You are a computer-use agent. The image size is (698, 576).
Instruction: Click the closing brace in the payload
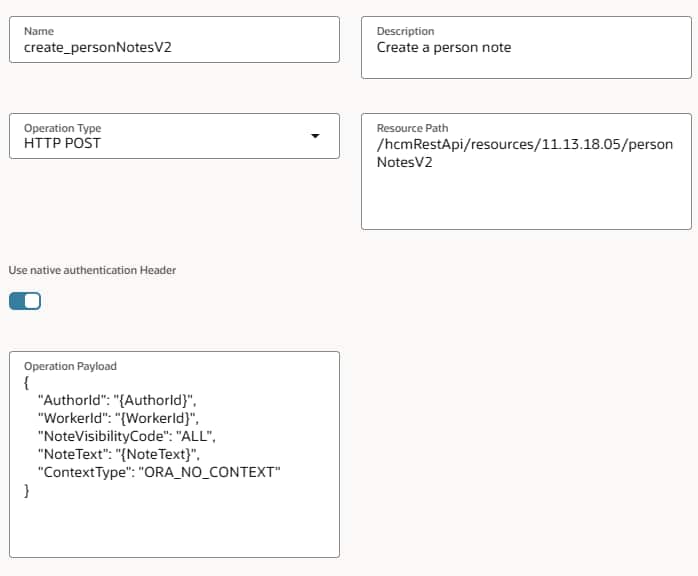[x=27, y=490]
